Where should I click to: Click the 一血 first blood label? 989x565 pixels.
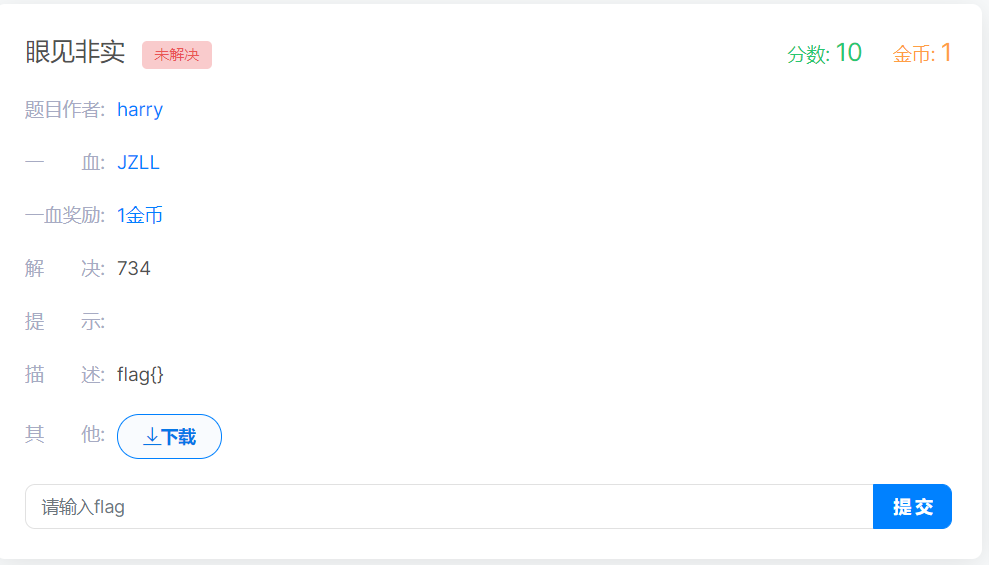tap(65, 163)
